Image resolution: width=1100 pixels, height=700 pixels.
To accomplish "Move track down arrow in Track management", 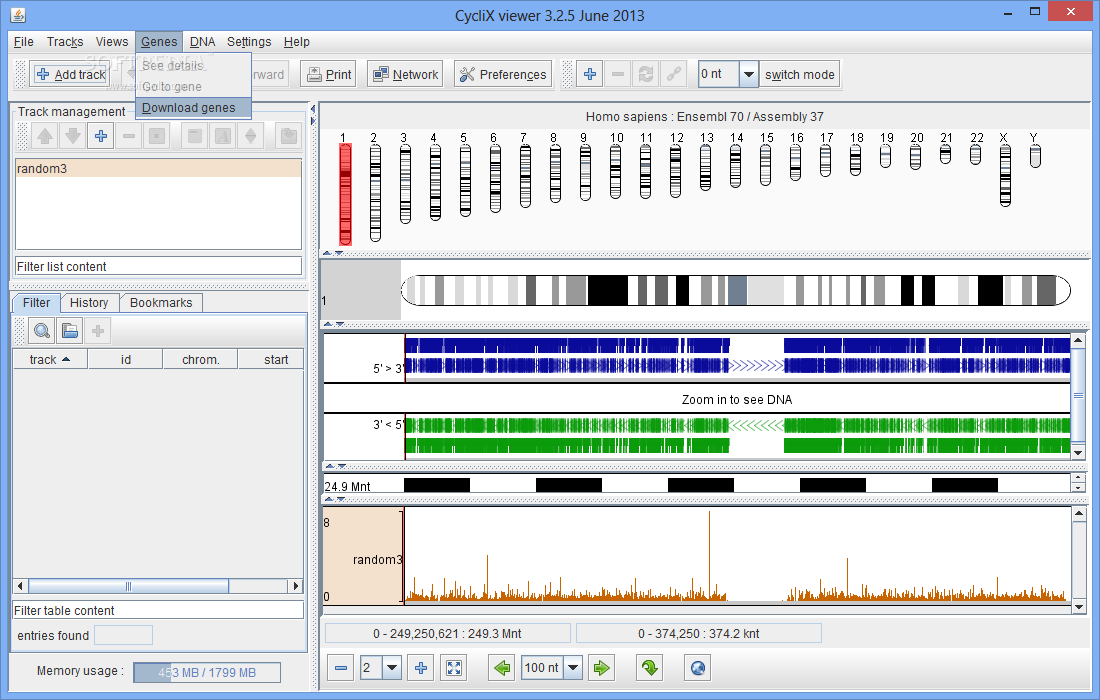I will [x=73, y=136].
